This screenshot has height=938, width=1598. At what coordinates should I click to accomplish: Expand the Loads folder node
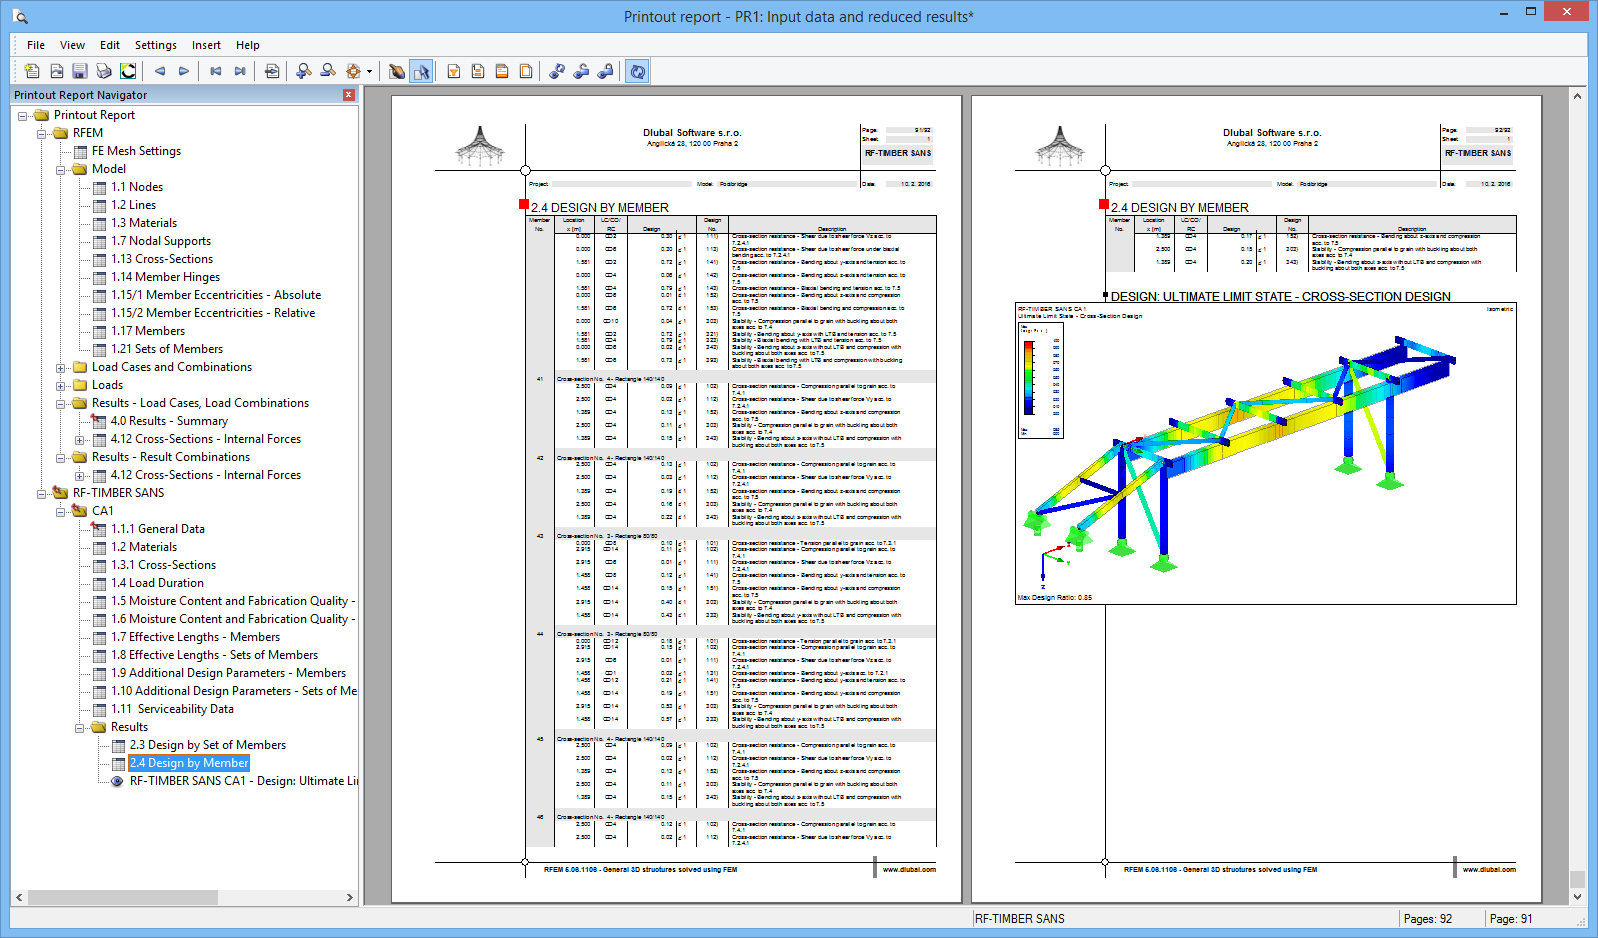(x=61, y=385)
